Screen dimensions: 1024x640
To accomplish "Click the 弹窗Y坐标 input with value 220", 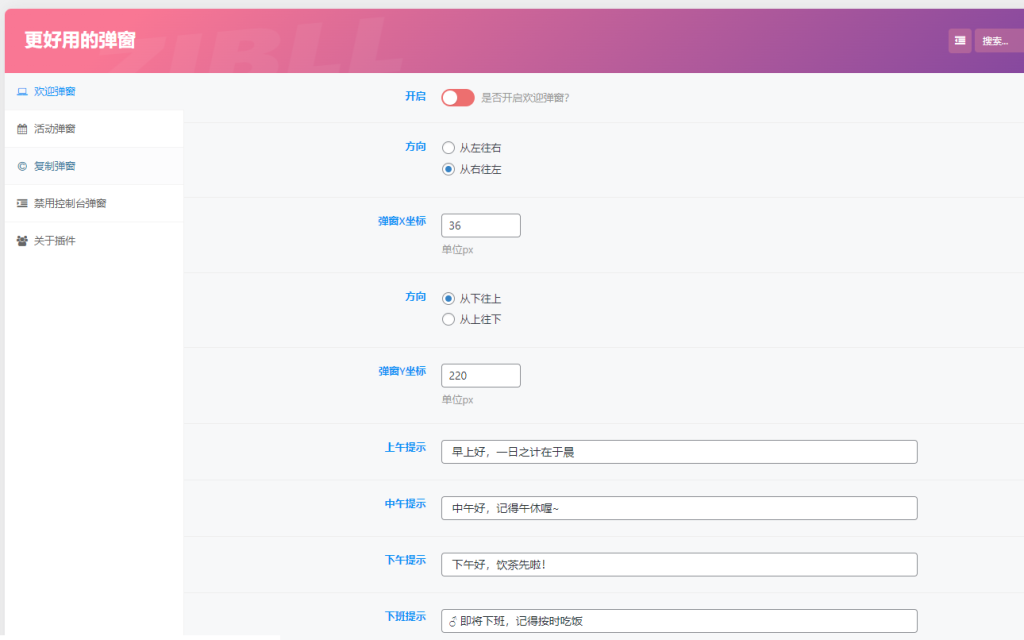I will [x=481, y=376].
